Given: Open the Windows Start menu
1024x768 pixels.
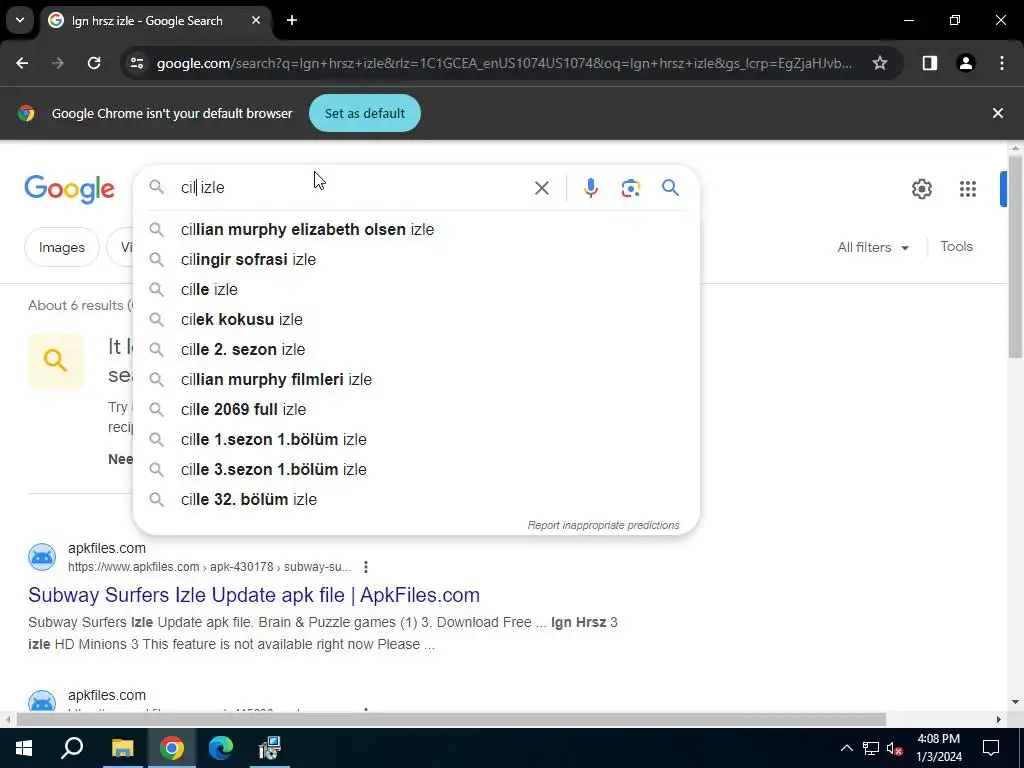Looking at the screenshot, I should click(x=24, y=748).
